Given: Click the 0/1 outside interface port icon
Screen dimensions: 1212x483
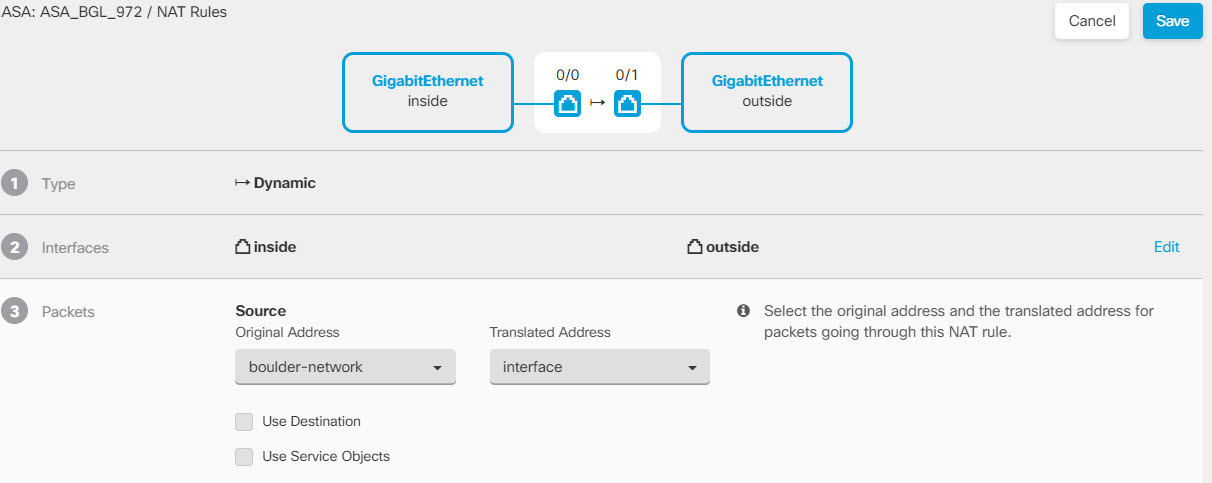Looking at the screenshot, I should (627, 102).
